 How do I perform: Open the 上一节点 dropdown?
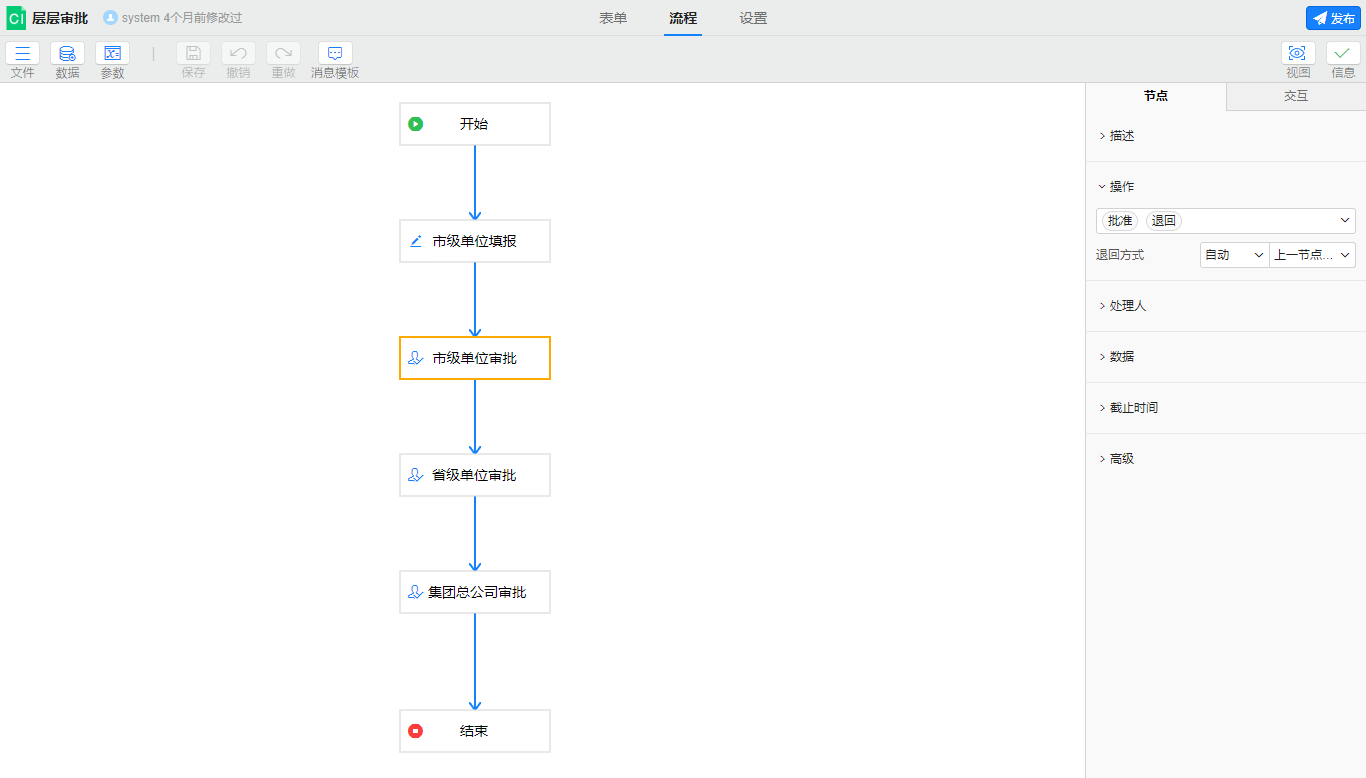1312,255
